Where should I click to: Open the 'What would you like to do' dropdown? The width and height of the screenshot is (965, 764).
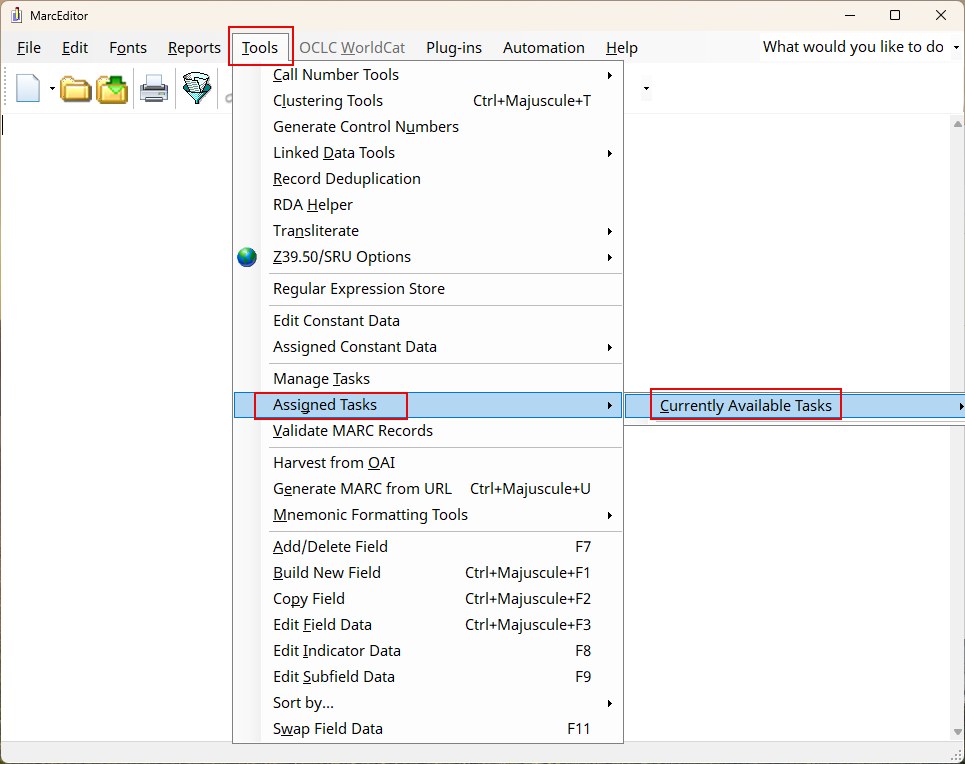[956, 47]
